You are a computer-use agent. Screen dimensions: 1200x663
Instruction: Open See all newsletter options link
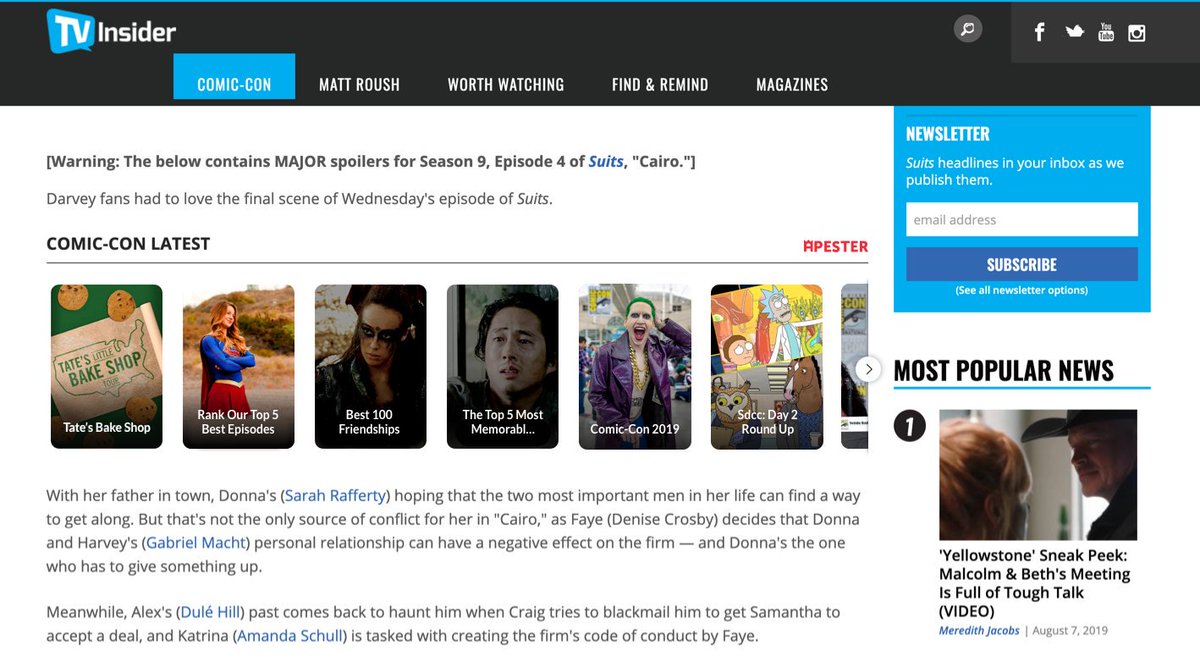pyautogui.click(x=1022, y=290)
